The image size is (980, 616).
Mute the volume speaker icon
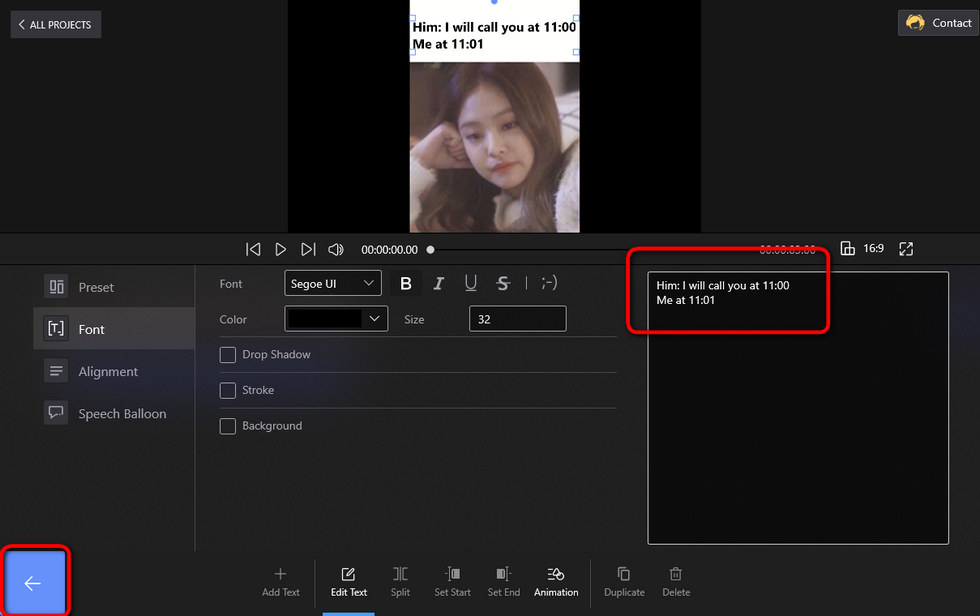tap(336, 249)
